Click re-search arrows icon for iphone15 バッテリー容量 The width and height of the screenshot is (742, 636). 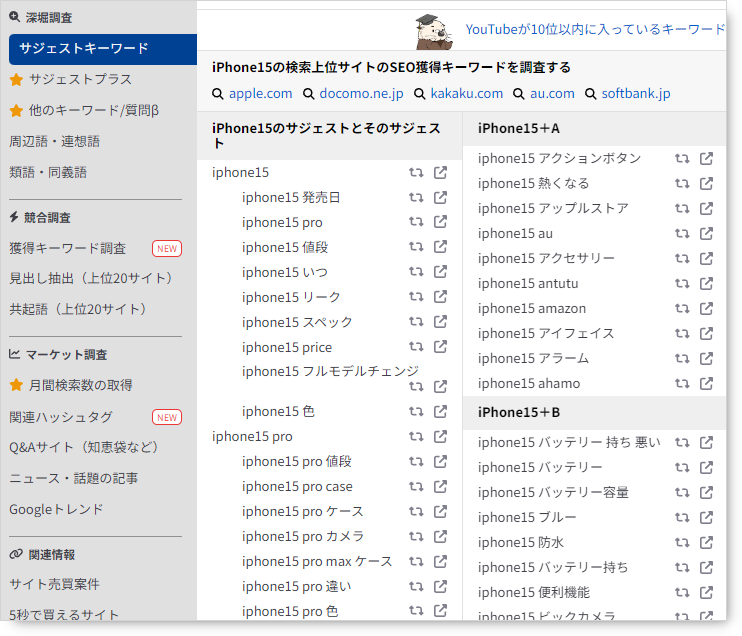(x=682, y=493)
